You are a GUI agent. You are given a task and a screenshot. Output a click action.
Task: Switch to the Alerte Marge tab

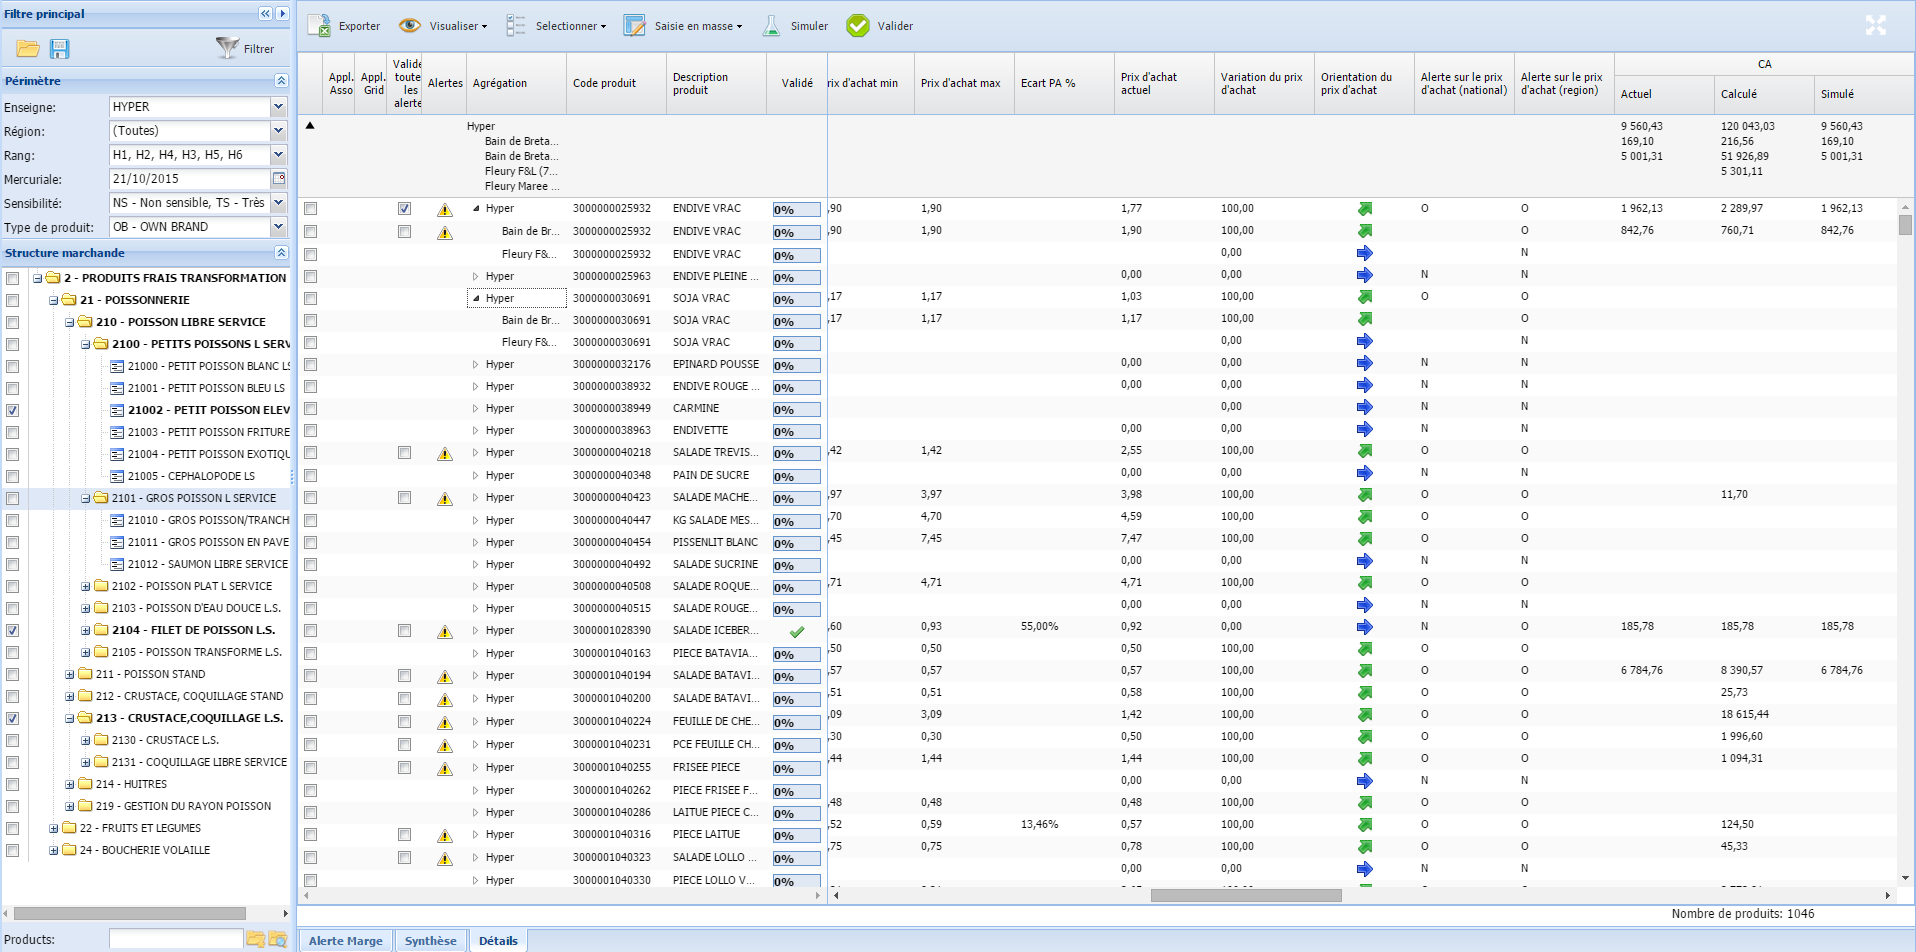coord(345,941)
